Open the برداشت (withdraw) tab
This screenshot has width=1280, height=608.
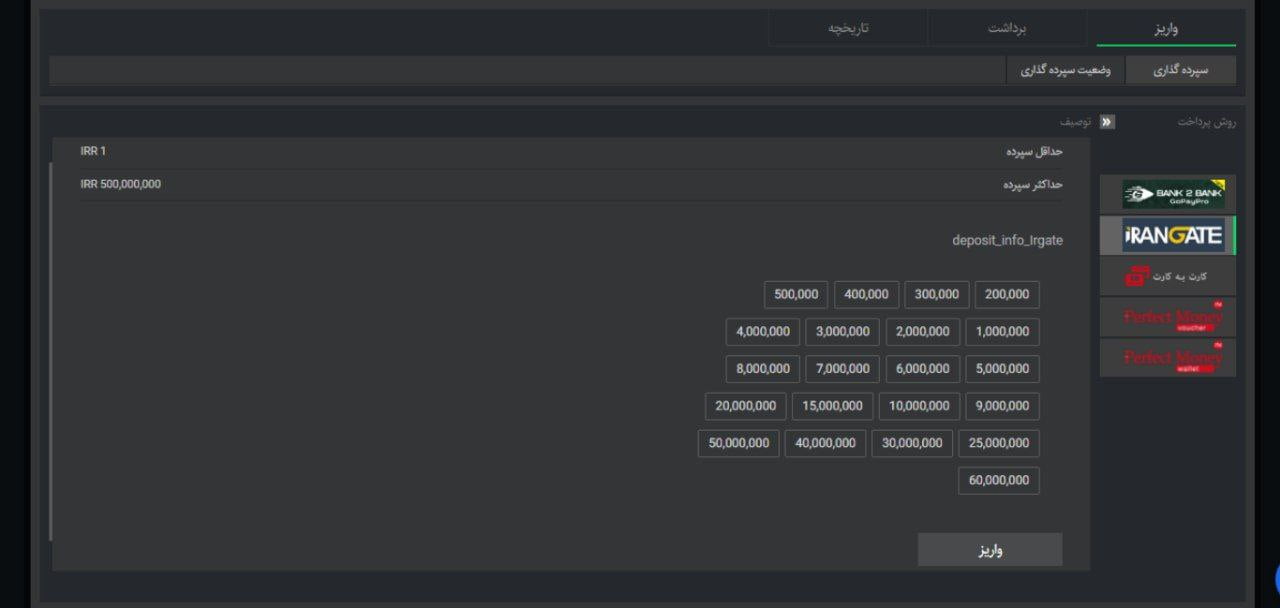click(x=1007, y=28)
